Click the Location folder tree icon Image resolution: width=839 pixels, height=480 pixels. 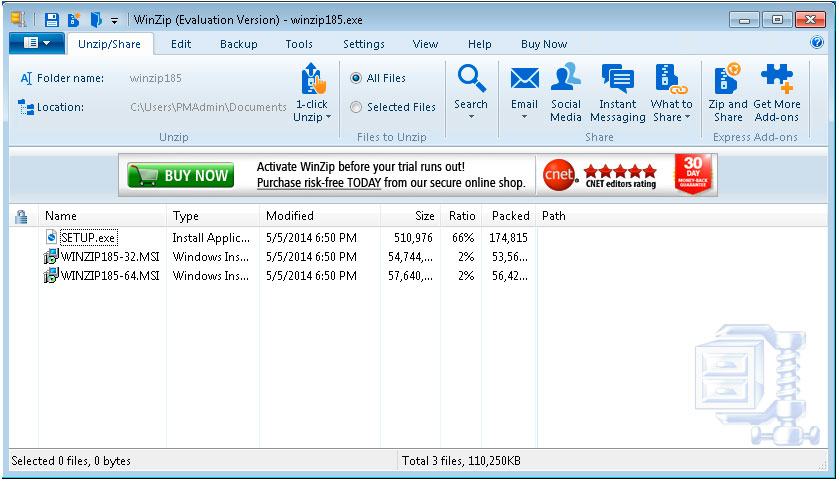click(x=25, y=107)
